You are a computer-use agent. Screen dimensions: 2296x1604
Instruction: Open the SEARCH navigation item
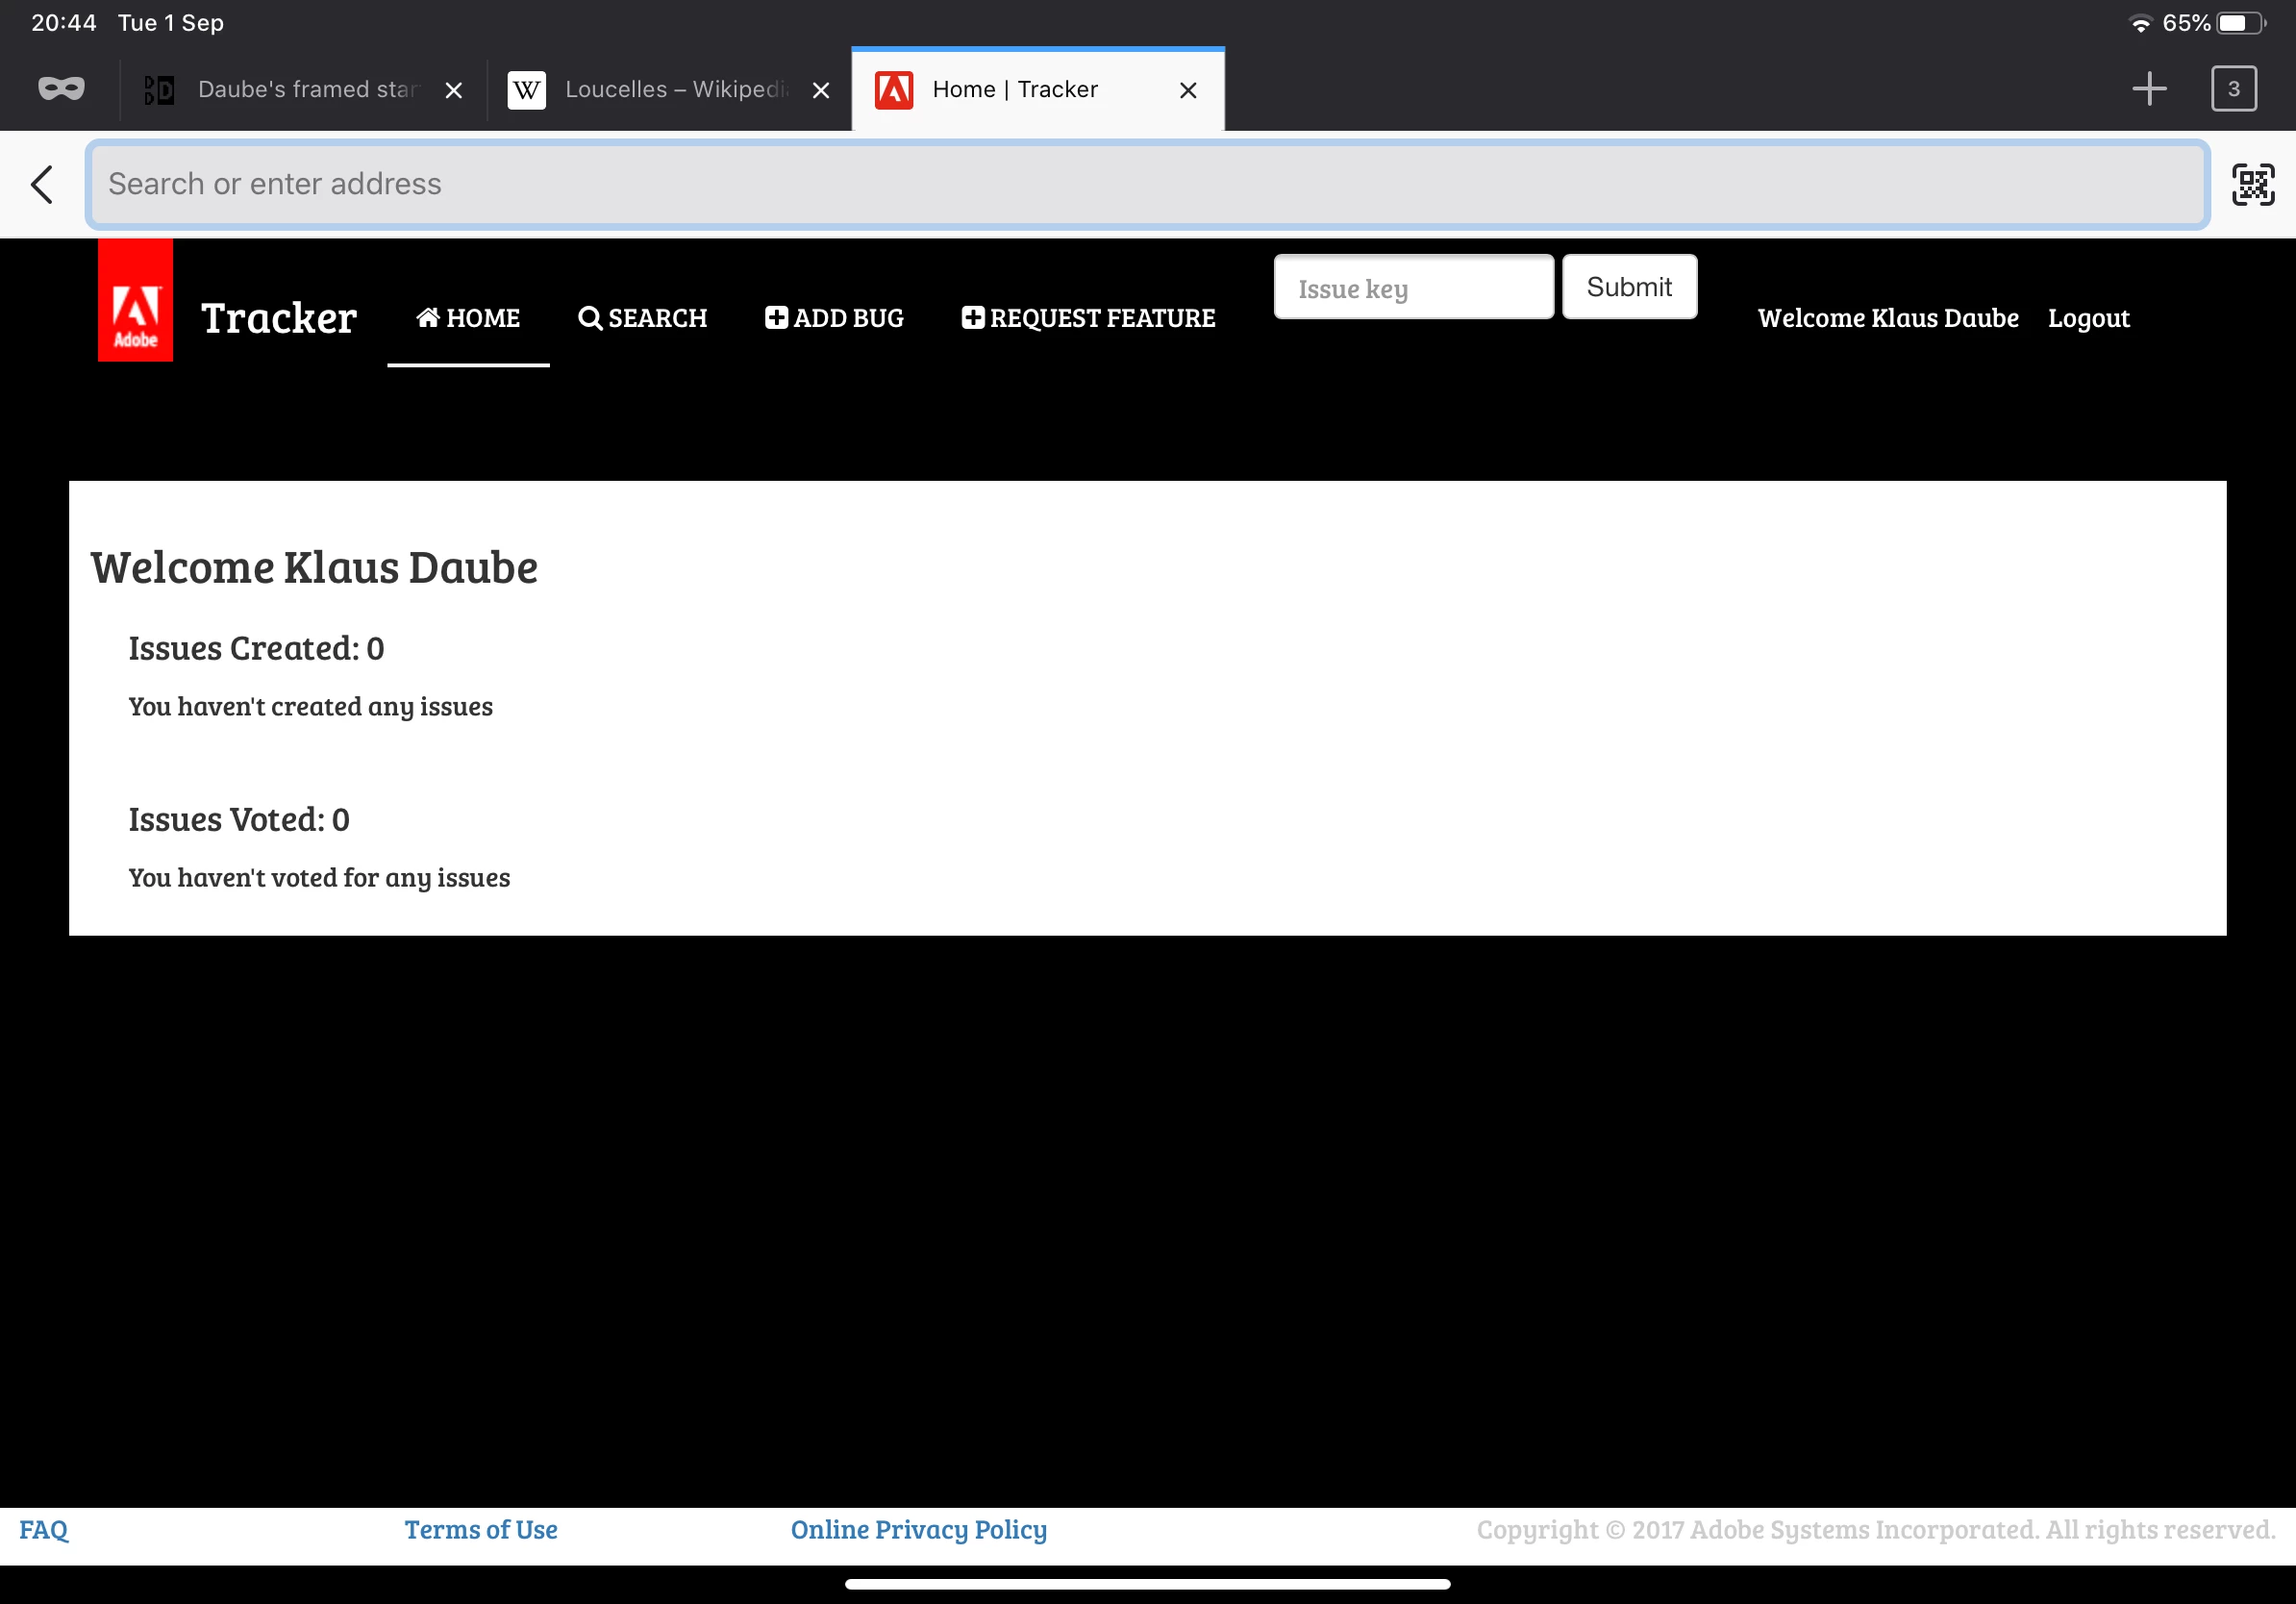point(642,318)
